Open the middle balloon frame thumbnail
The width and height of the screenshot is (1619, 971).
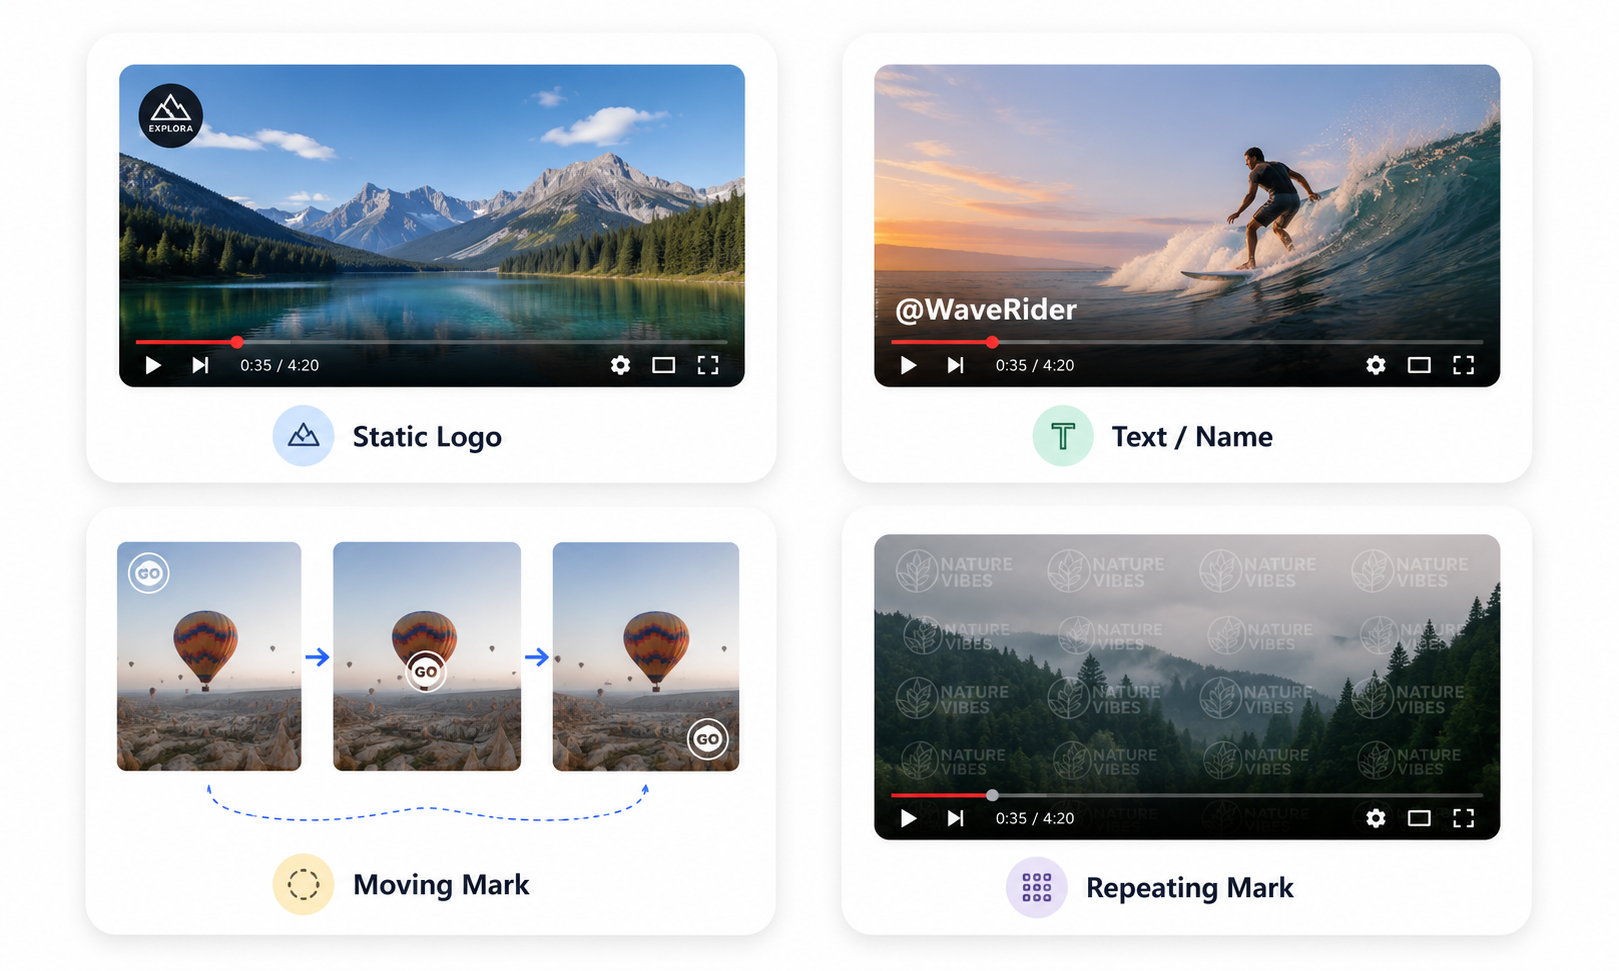pyautogui.click(x=427, y=656)
